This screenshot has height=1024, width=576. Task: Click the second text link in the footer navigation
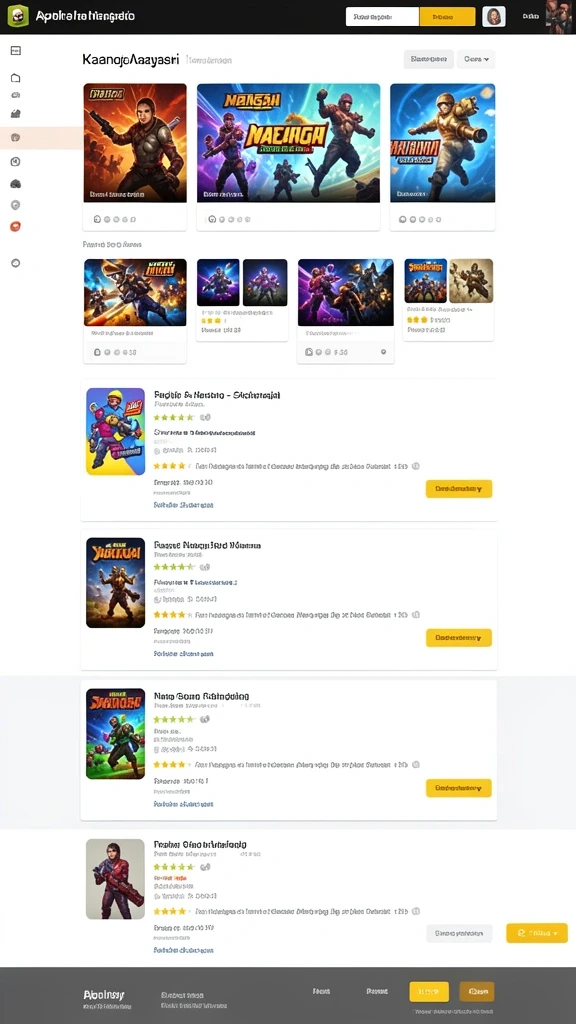pos(377,991)
